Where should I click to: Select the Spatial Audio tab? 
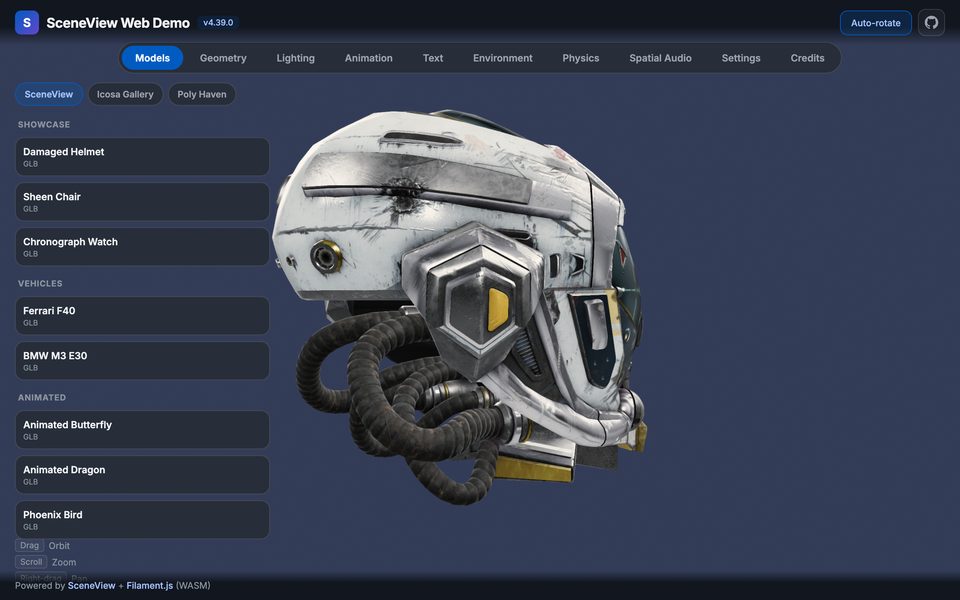[x=660, y=58]
